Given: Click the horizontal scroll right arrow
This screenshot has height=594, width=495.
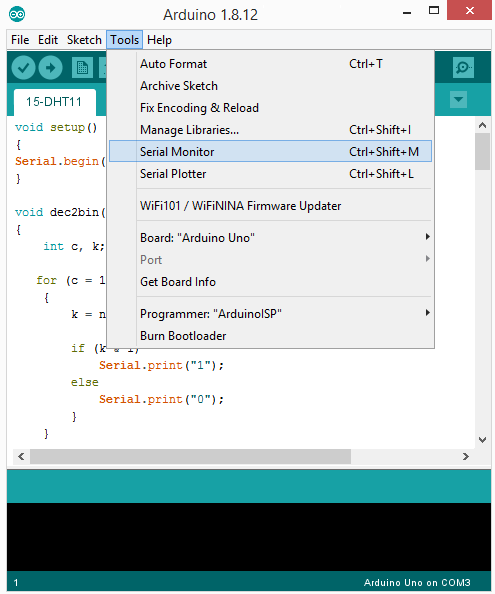Looking at the screenshot, I should (466, 456).
